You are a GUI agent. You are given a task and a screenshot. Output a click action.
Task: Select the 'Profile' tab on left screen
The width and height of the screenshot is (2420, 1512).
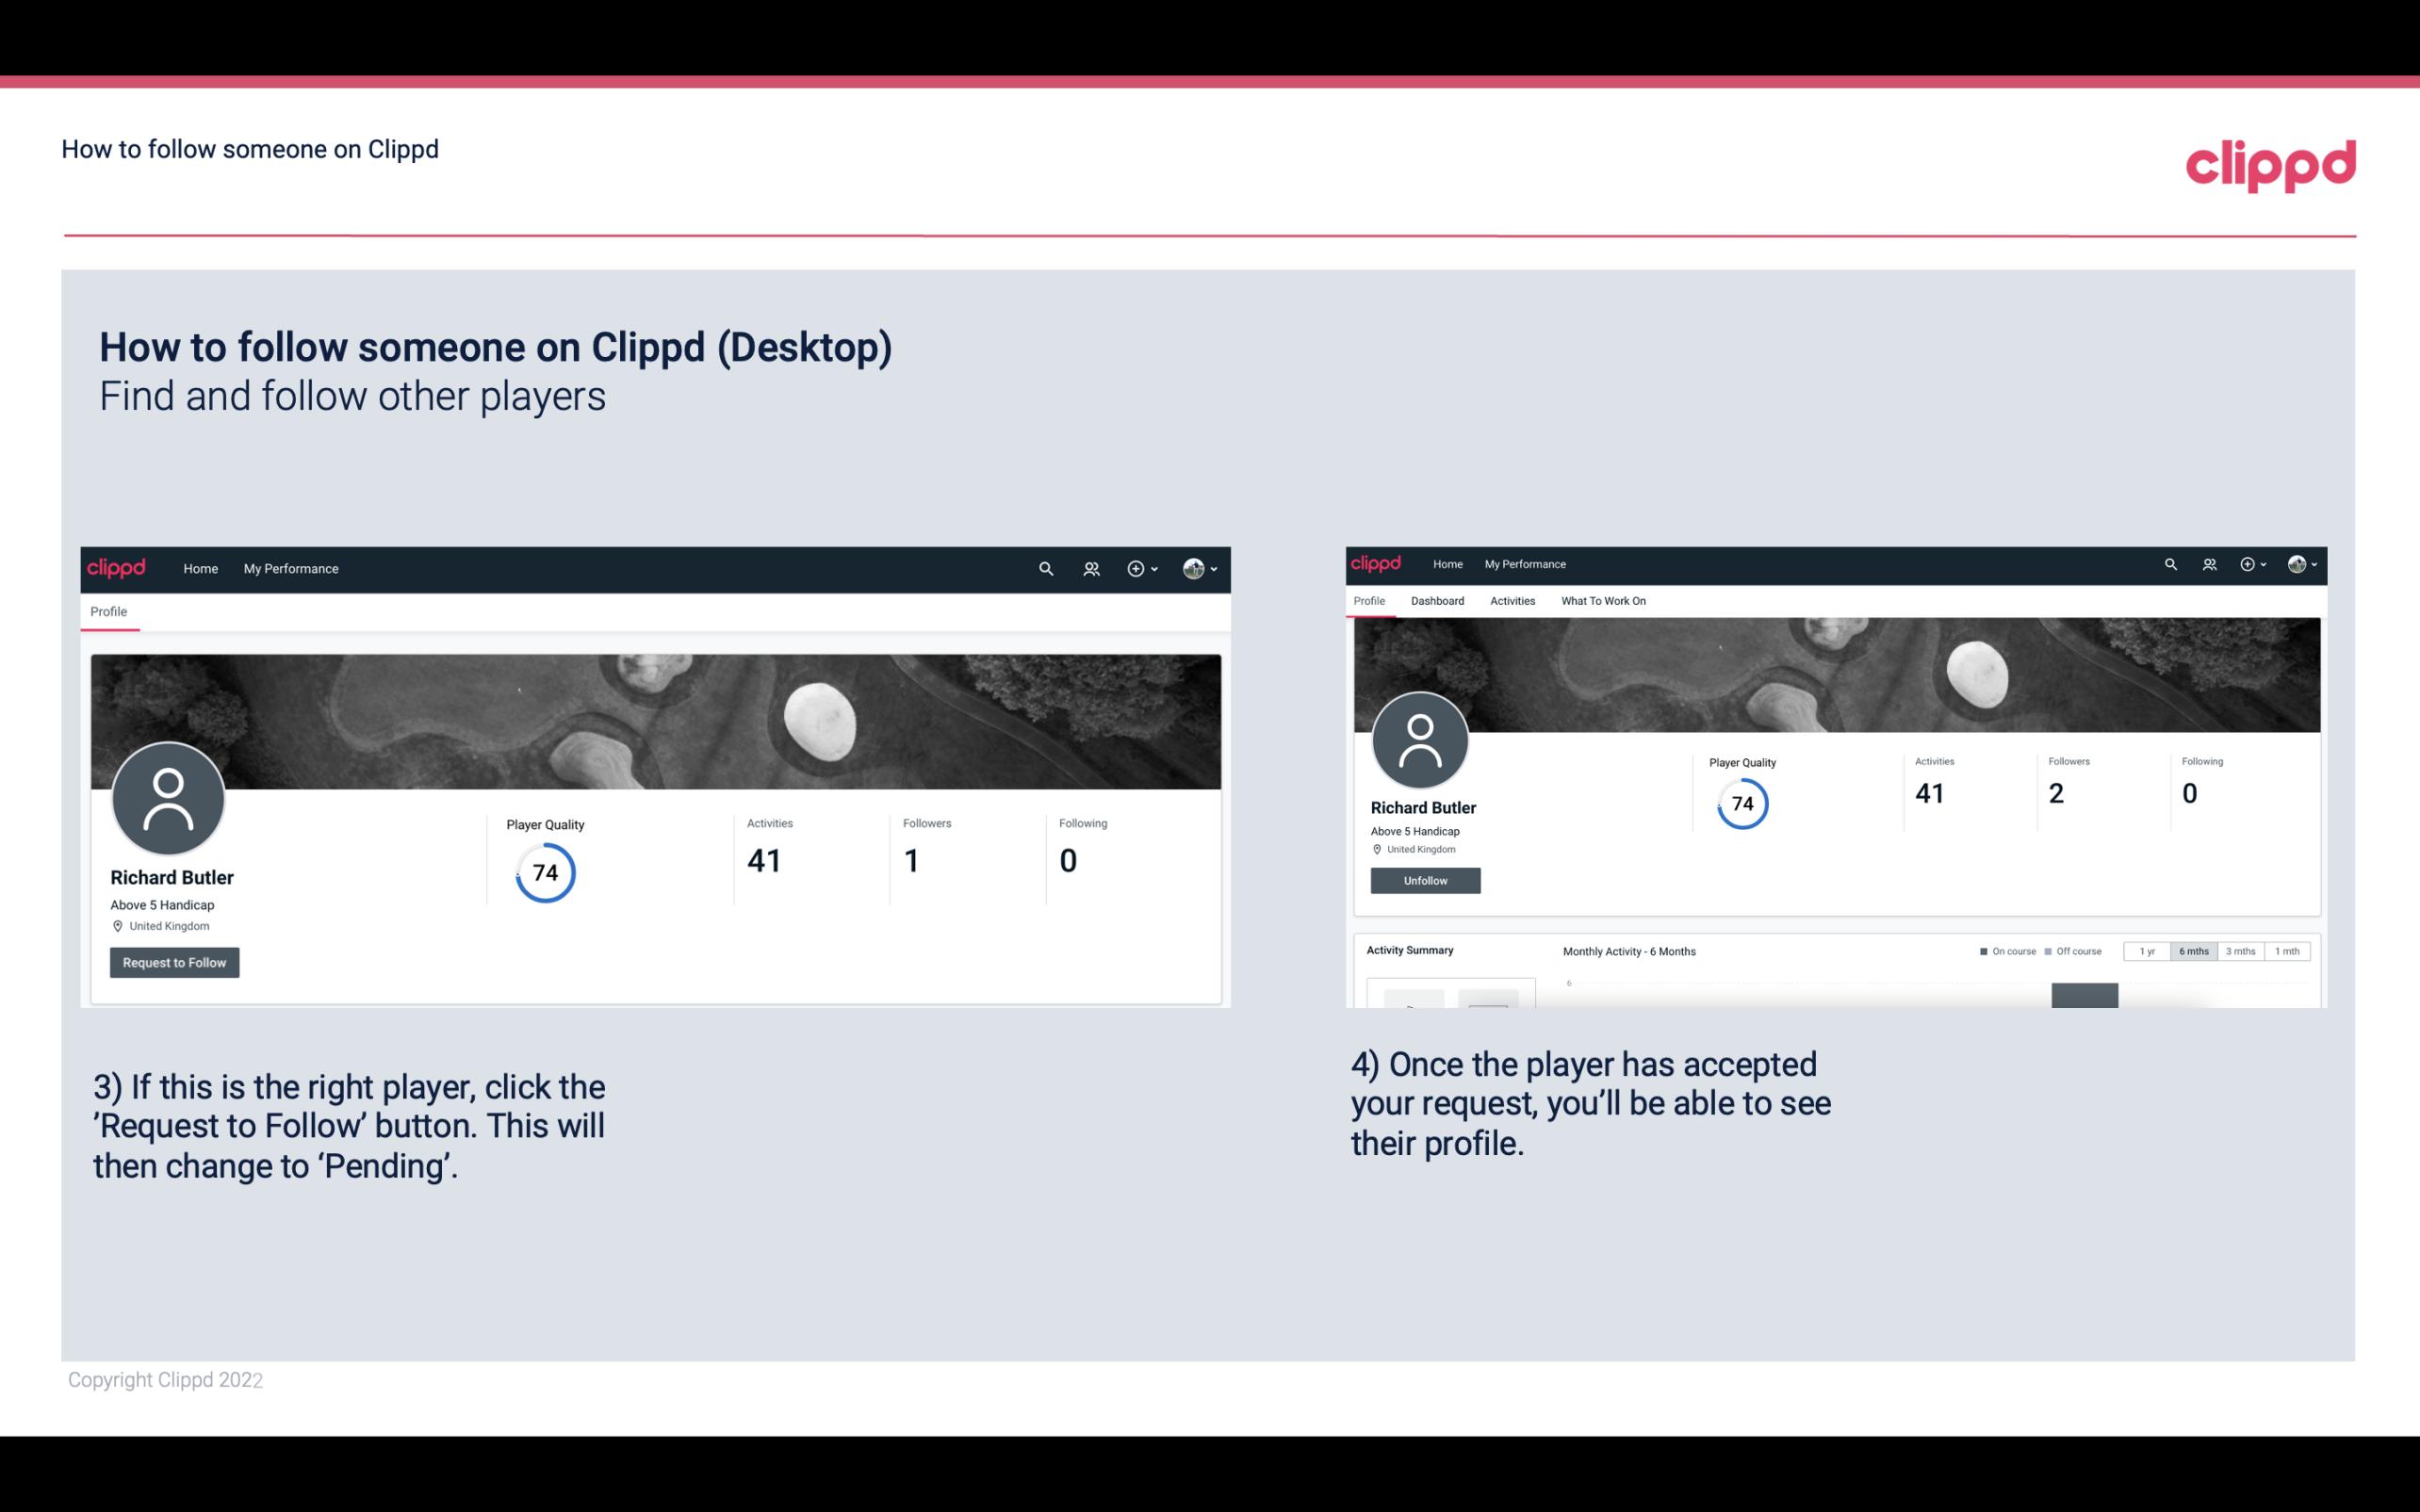tap(108, 611)
